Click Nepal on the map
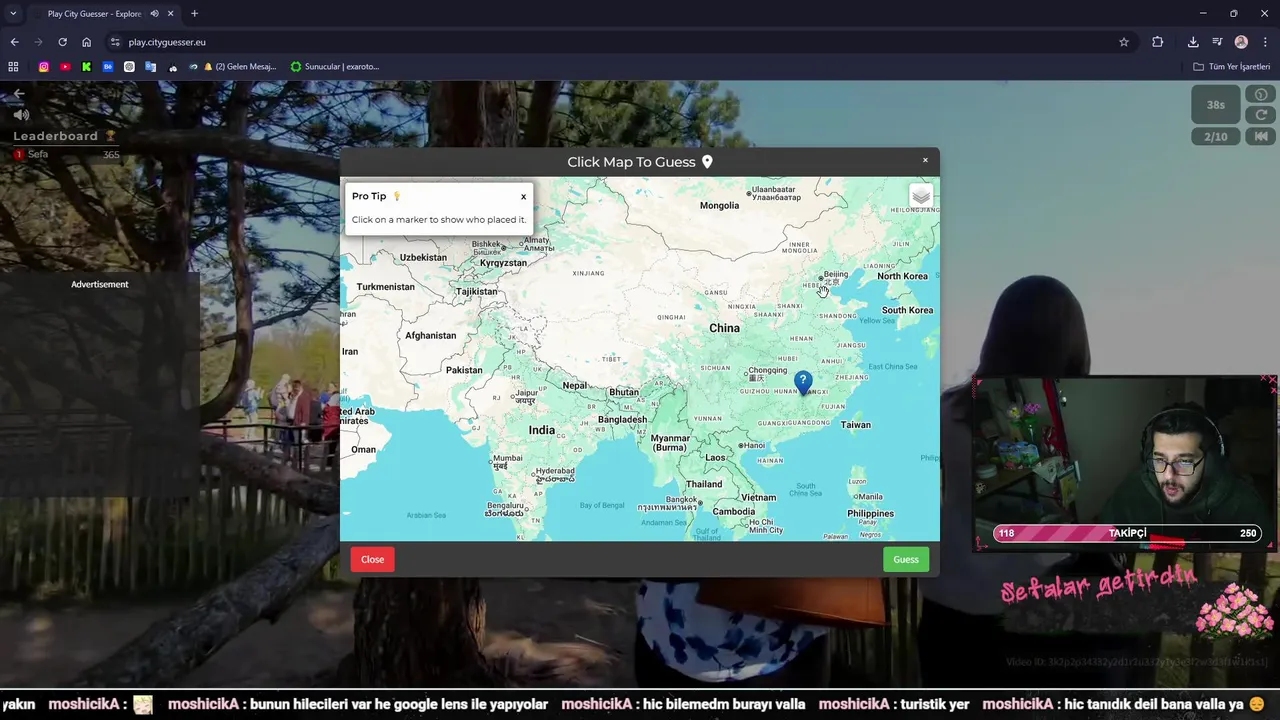Viewport: 1280px width, 720px height. click(x=575, y=386)
